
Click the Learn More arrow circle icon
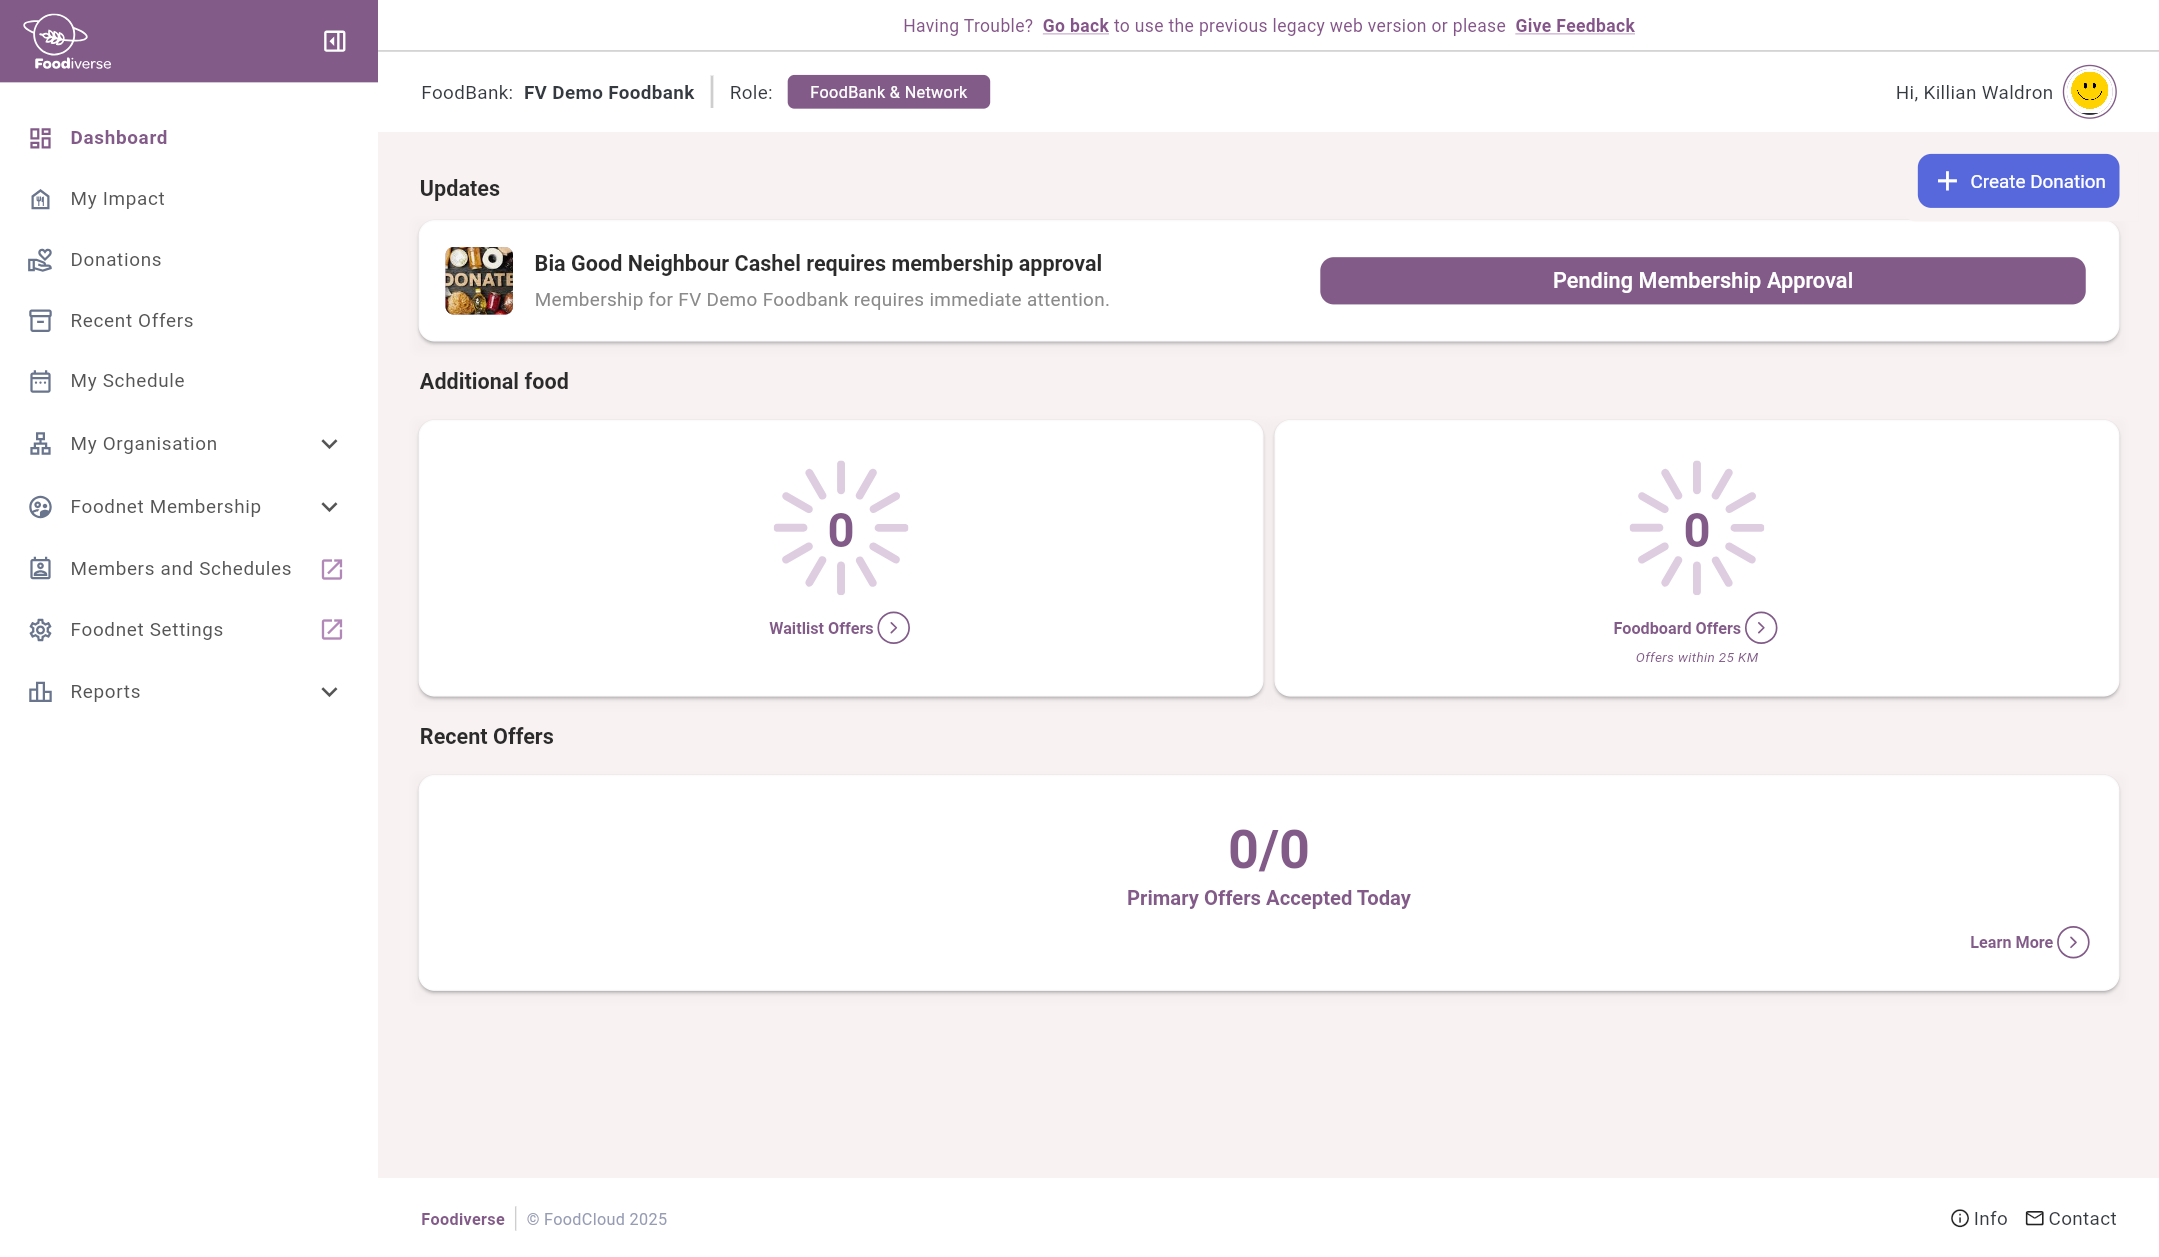tap(2073, 942)
